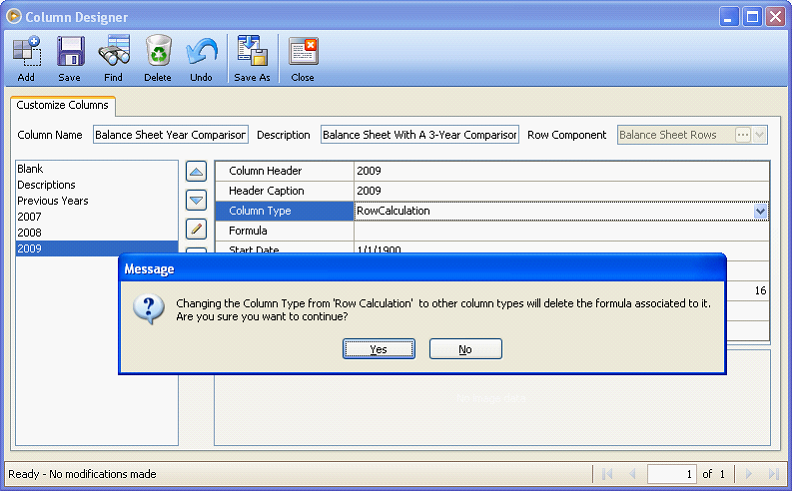Move selected column down with arrow button
Screen dimensions: 793x492
[x=196, y=200]
